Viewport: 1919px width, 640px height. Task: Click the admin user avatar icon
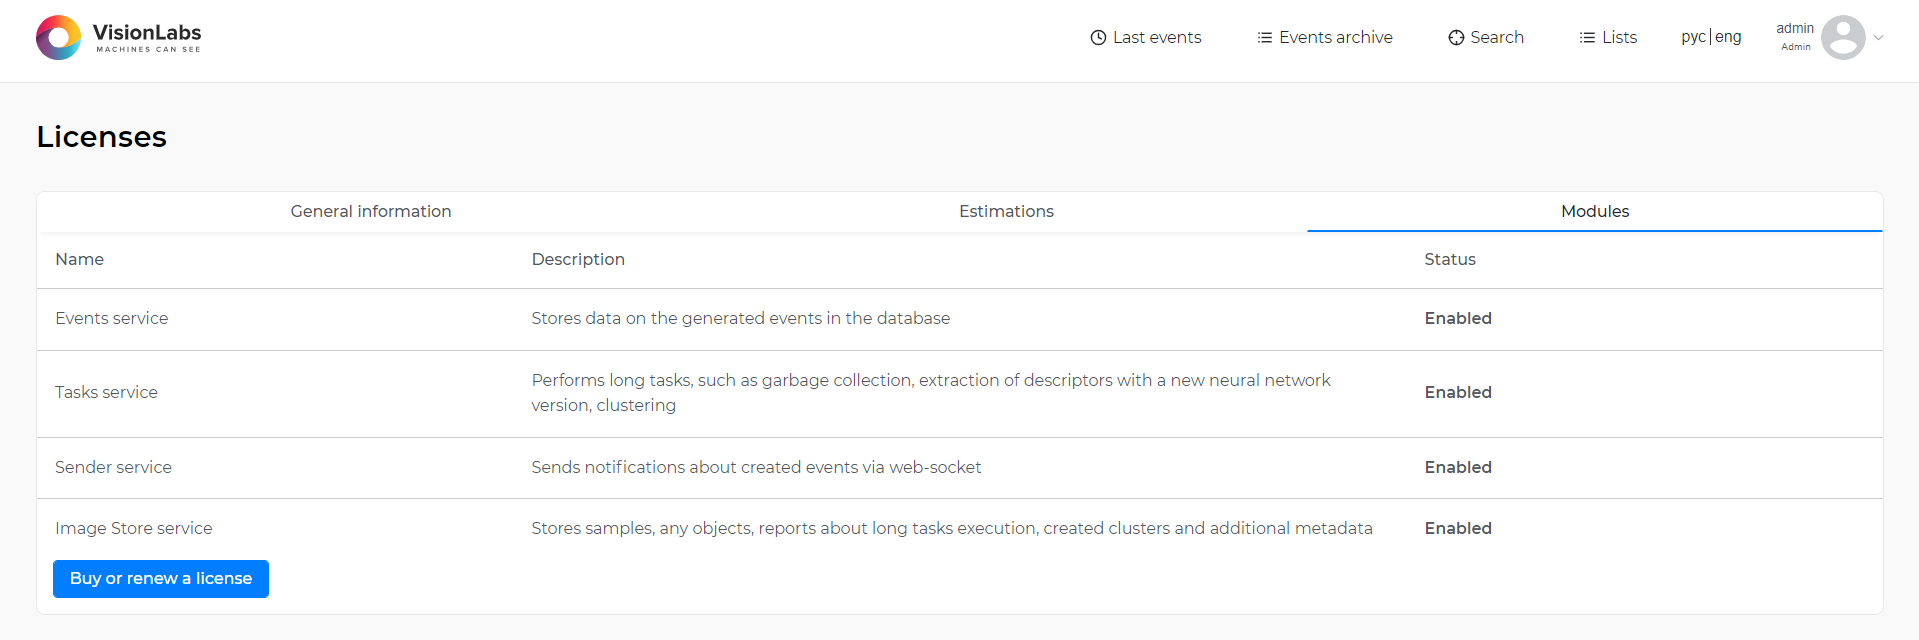point(1843,37)
